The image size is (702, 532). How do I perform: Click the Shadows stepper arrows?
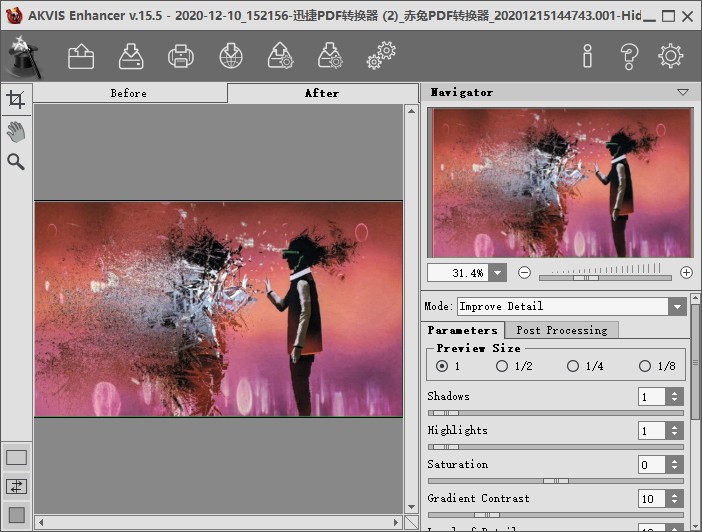(674, 396)
